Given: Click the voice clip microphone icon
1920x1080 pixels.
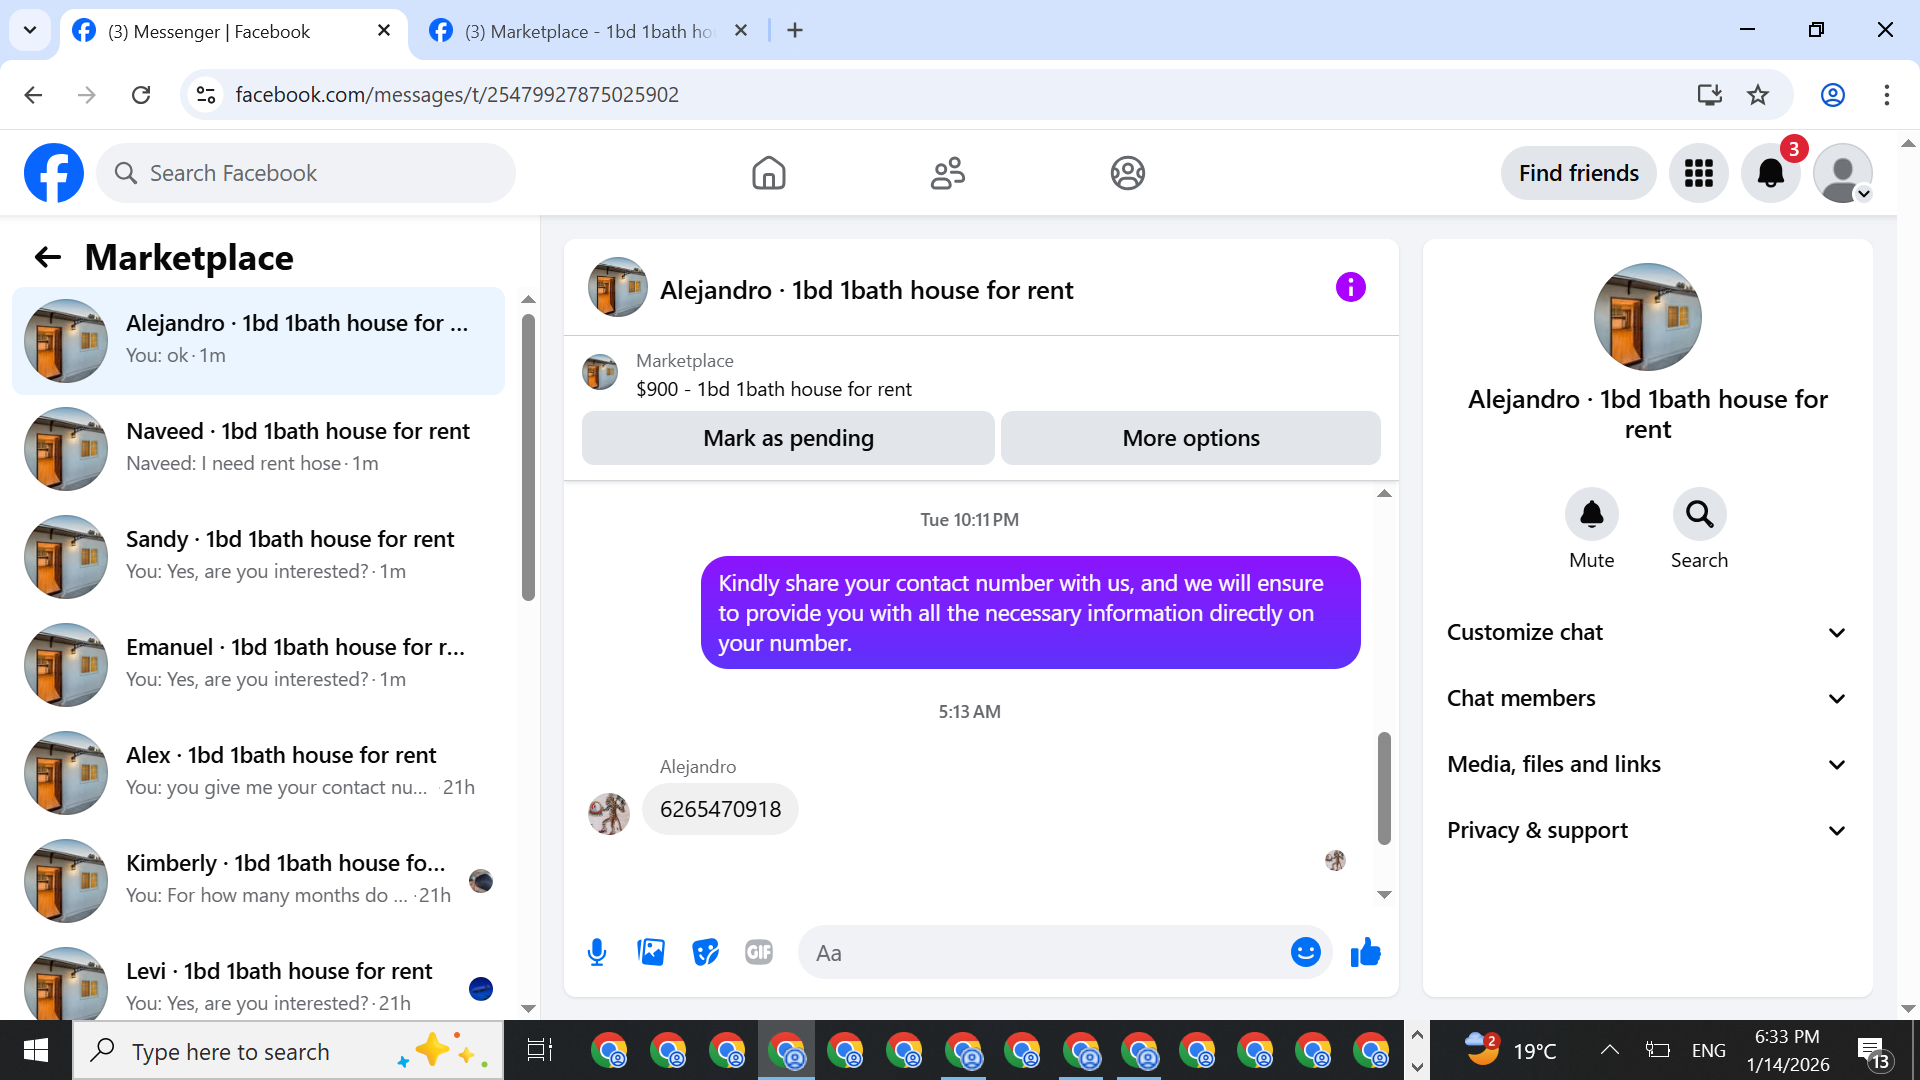Looking at the screenshot, I should tap(597, 952).
